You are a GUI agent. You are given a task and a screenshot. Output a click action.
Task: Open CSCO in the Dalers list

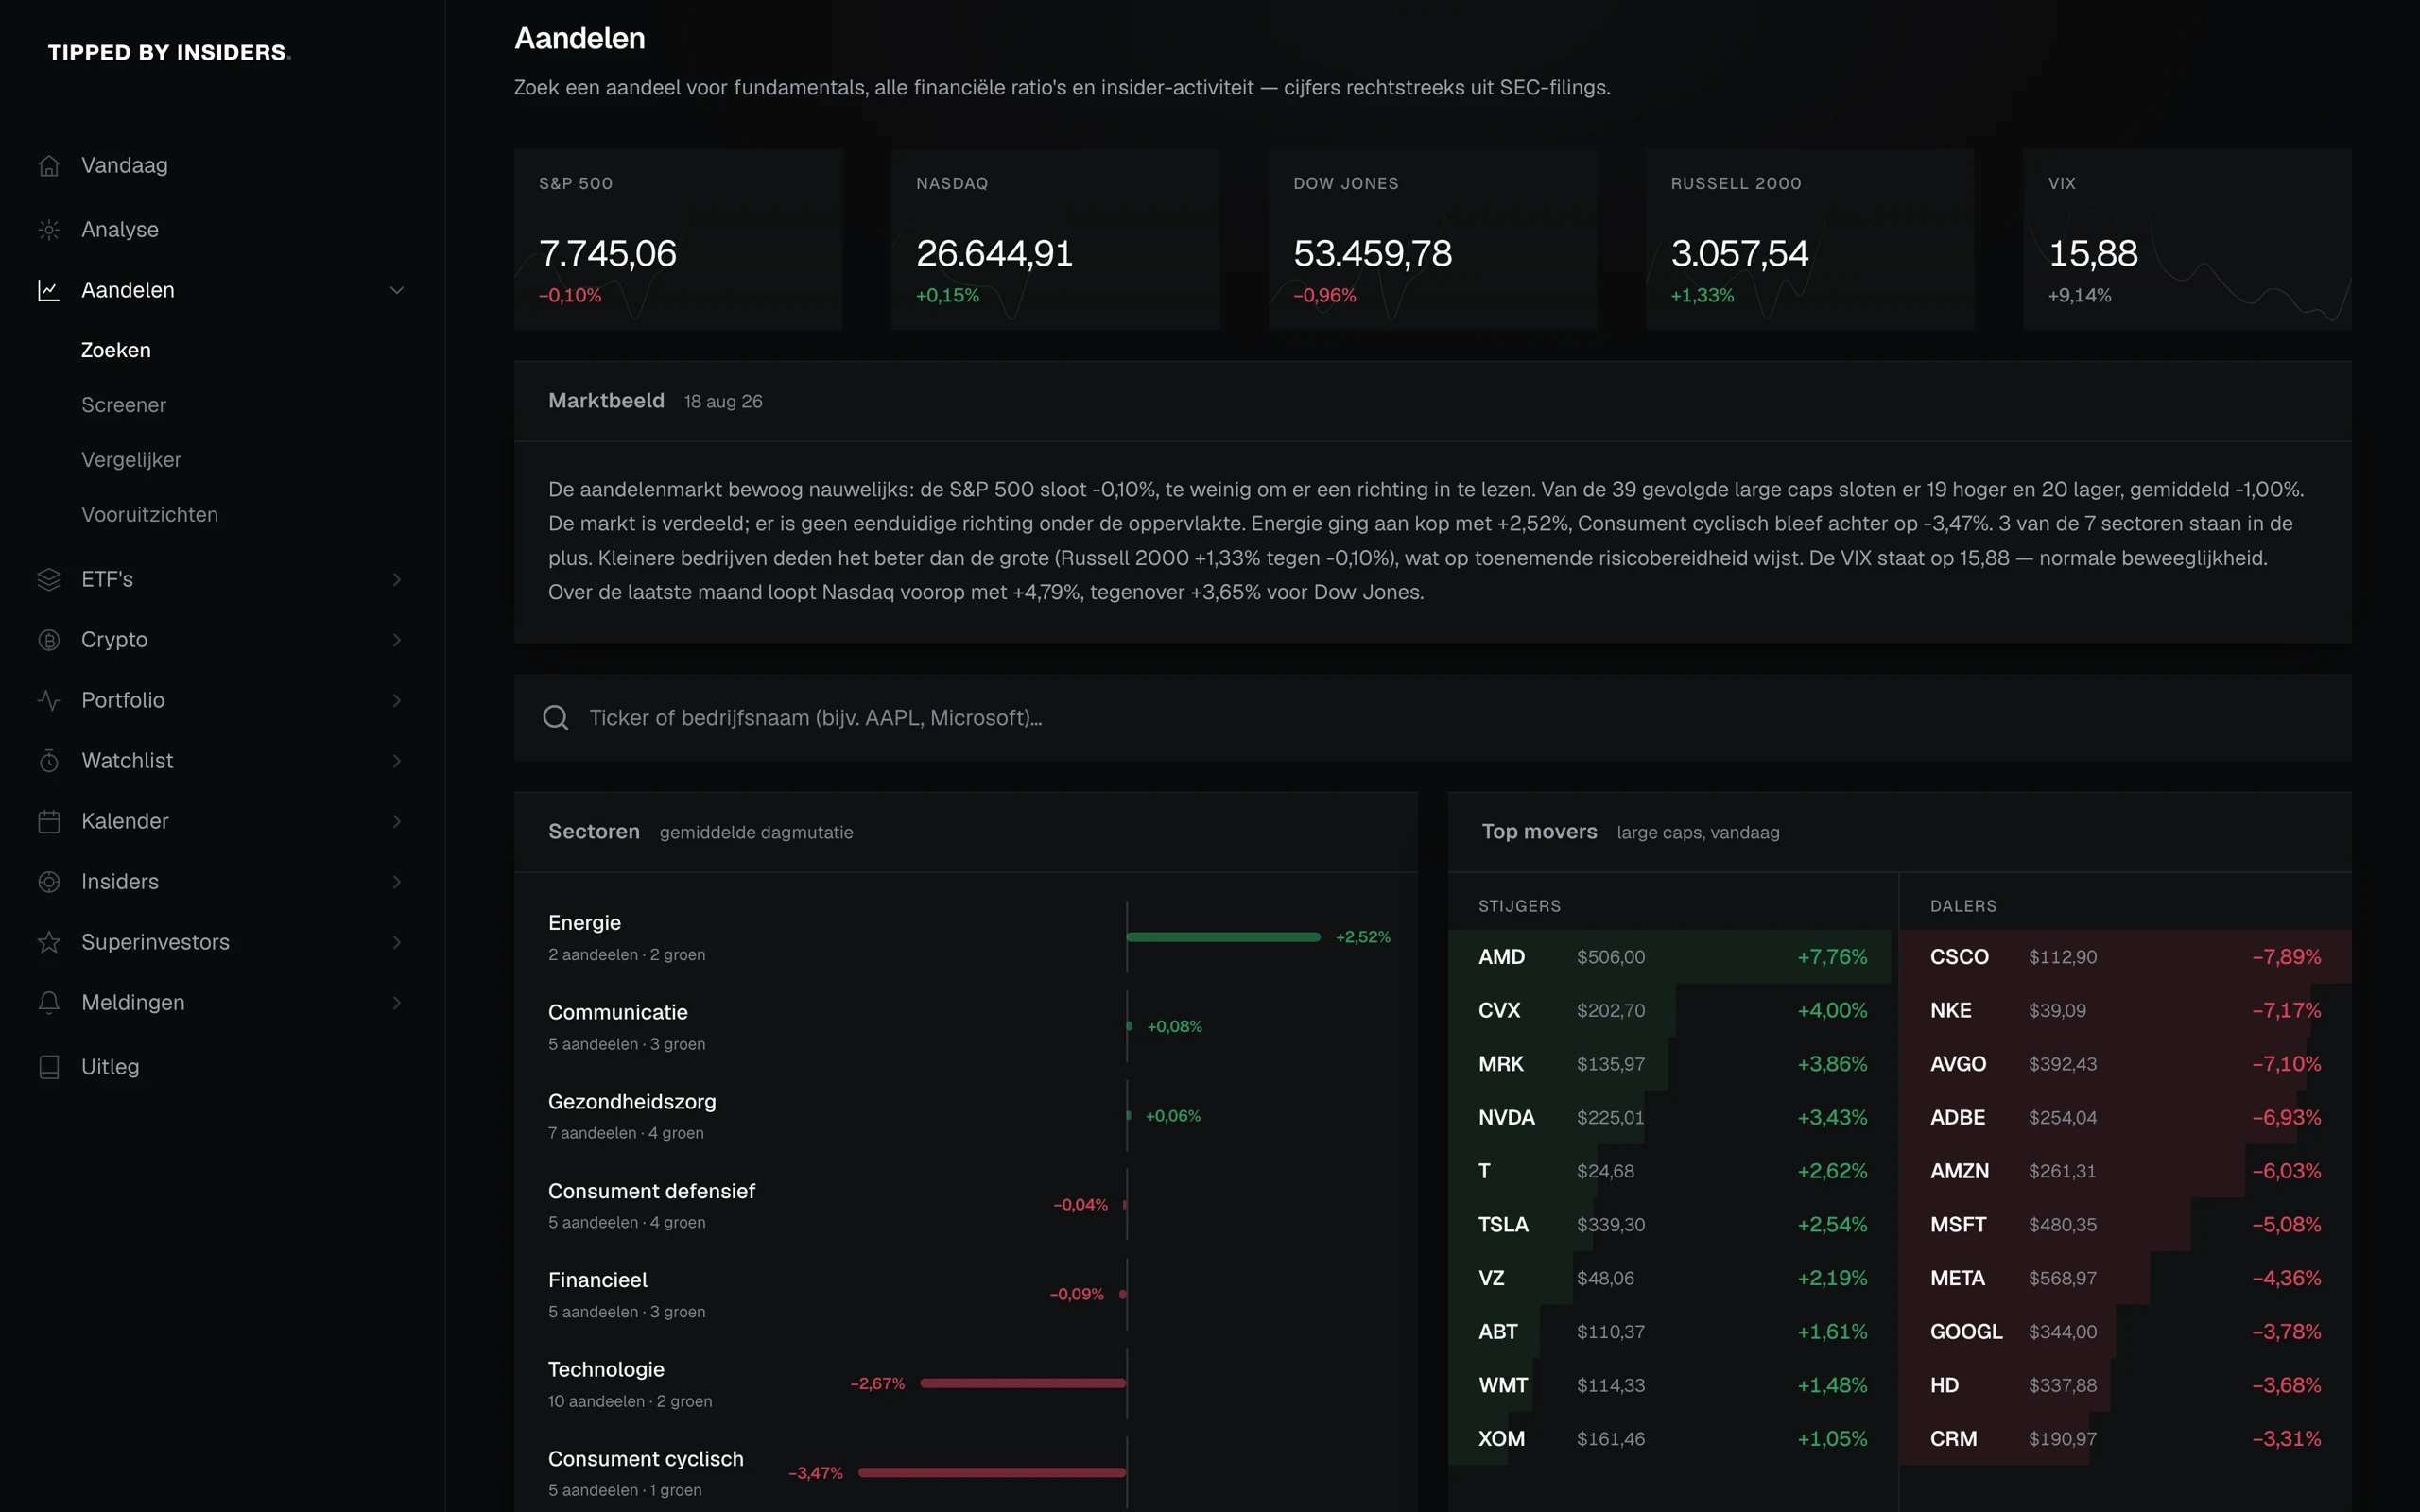pos(2126,957)
